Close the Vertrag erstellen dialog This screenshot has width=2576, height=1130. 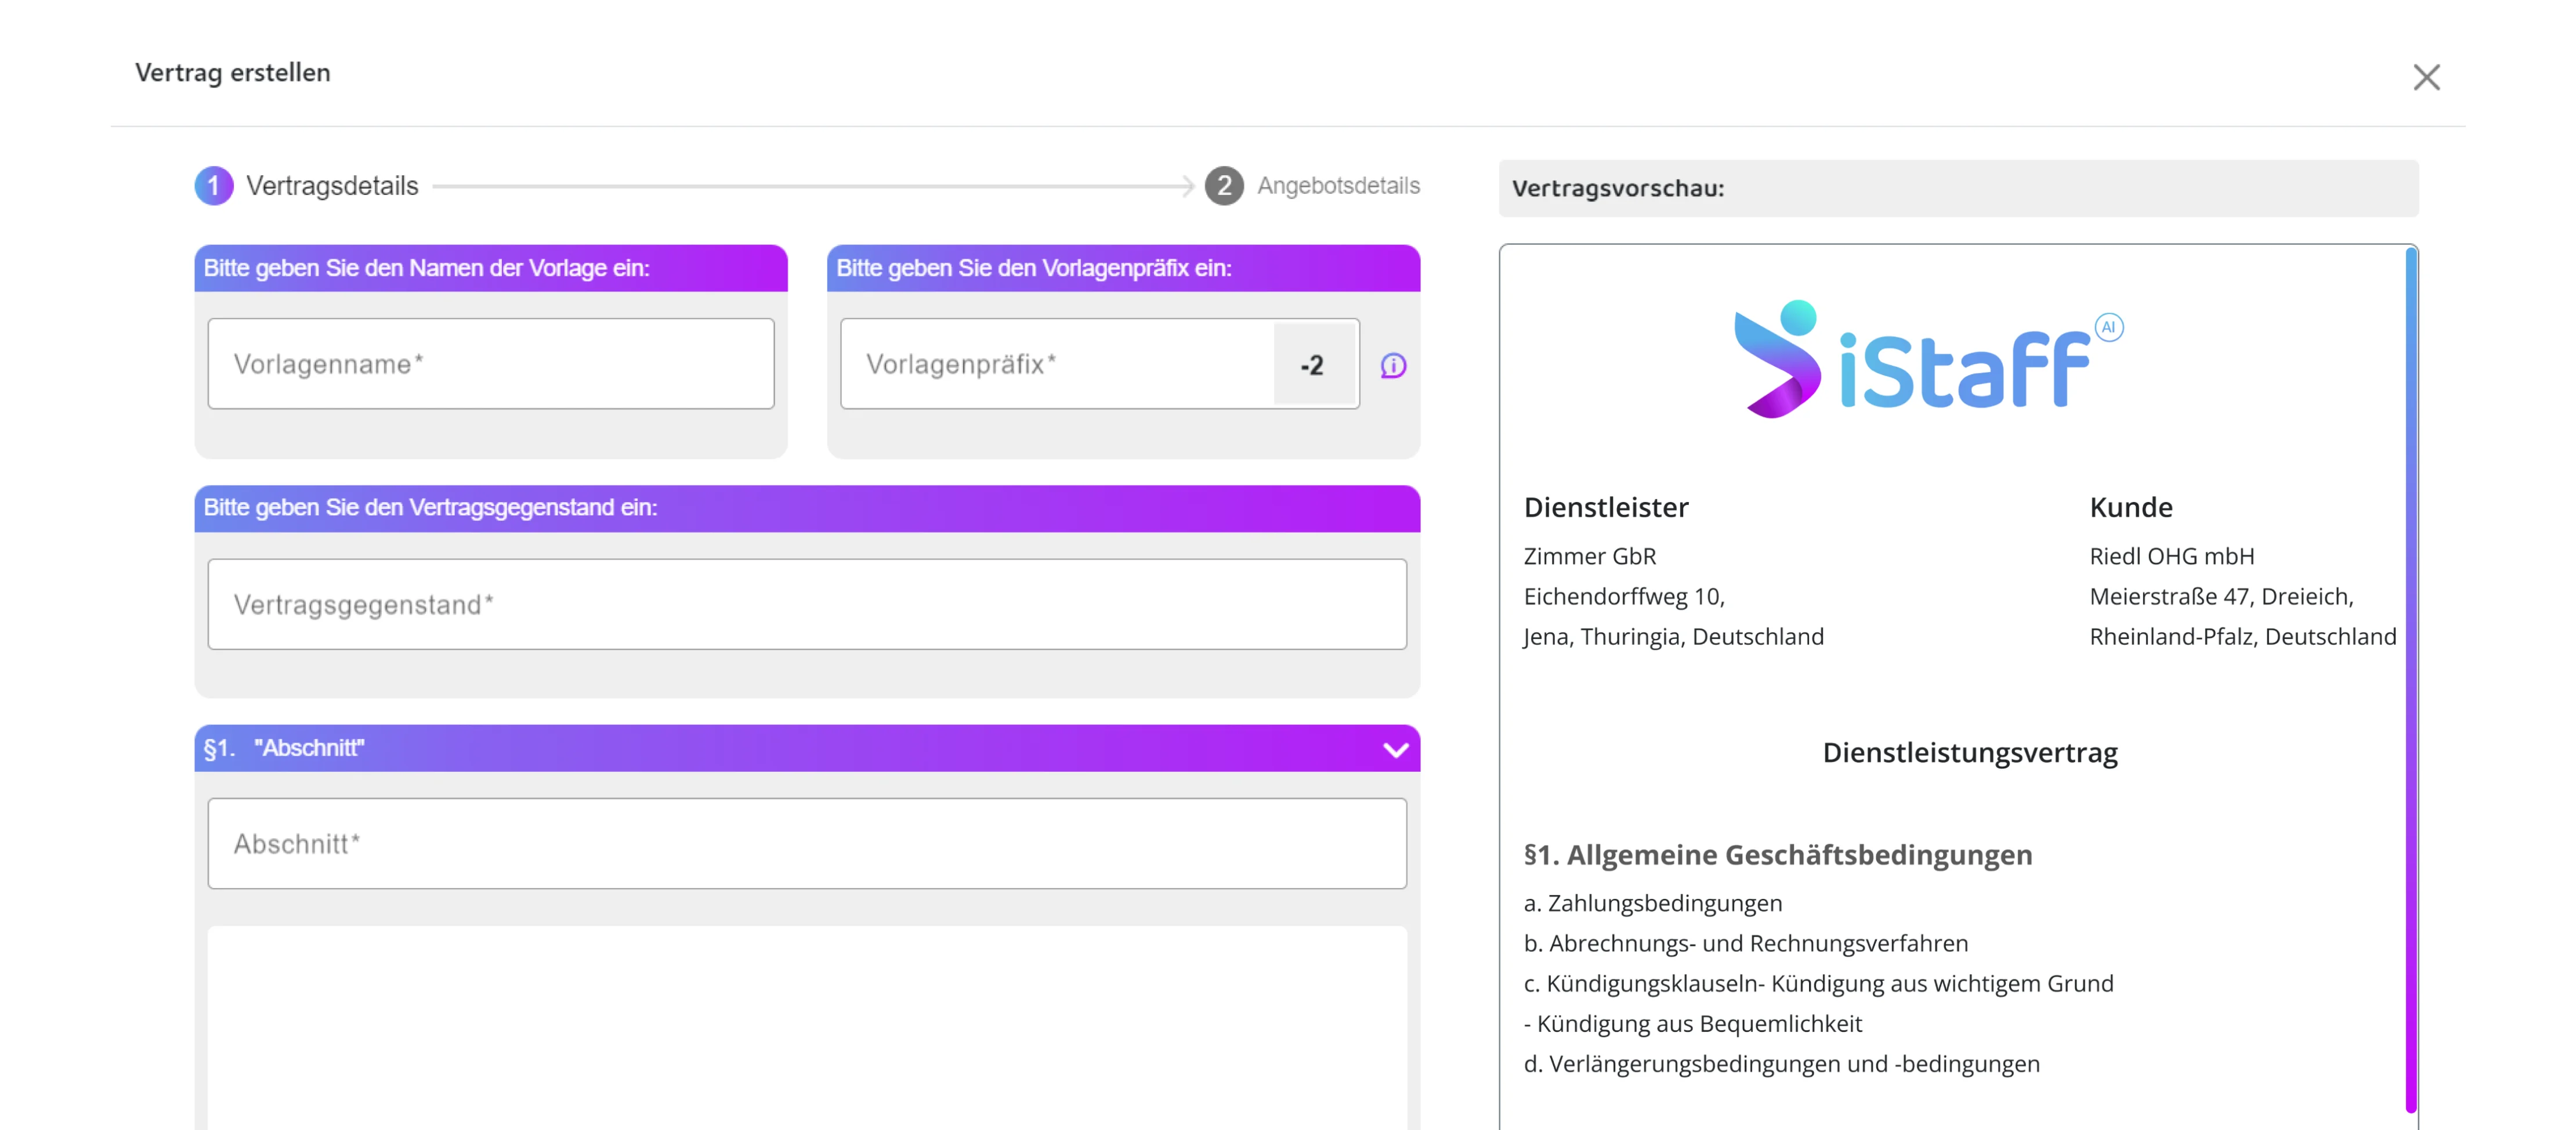coord(2426,77)
